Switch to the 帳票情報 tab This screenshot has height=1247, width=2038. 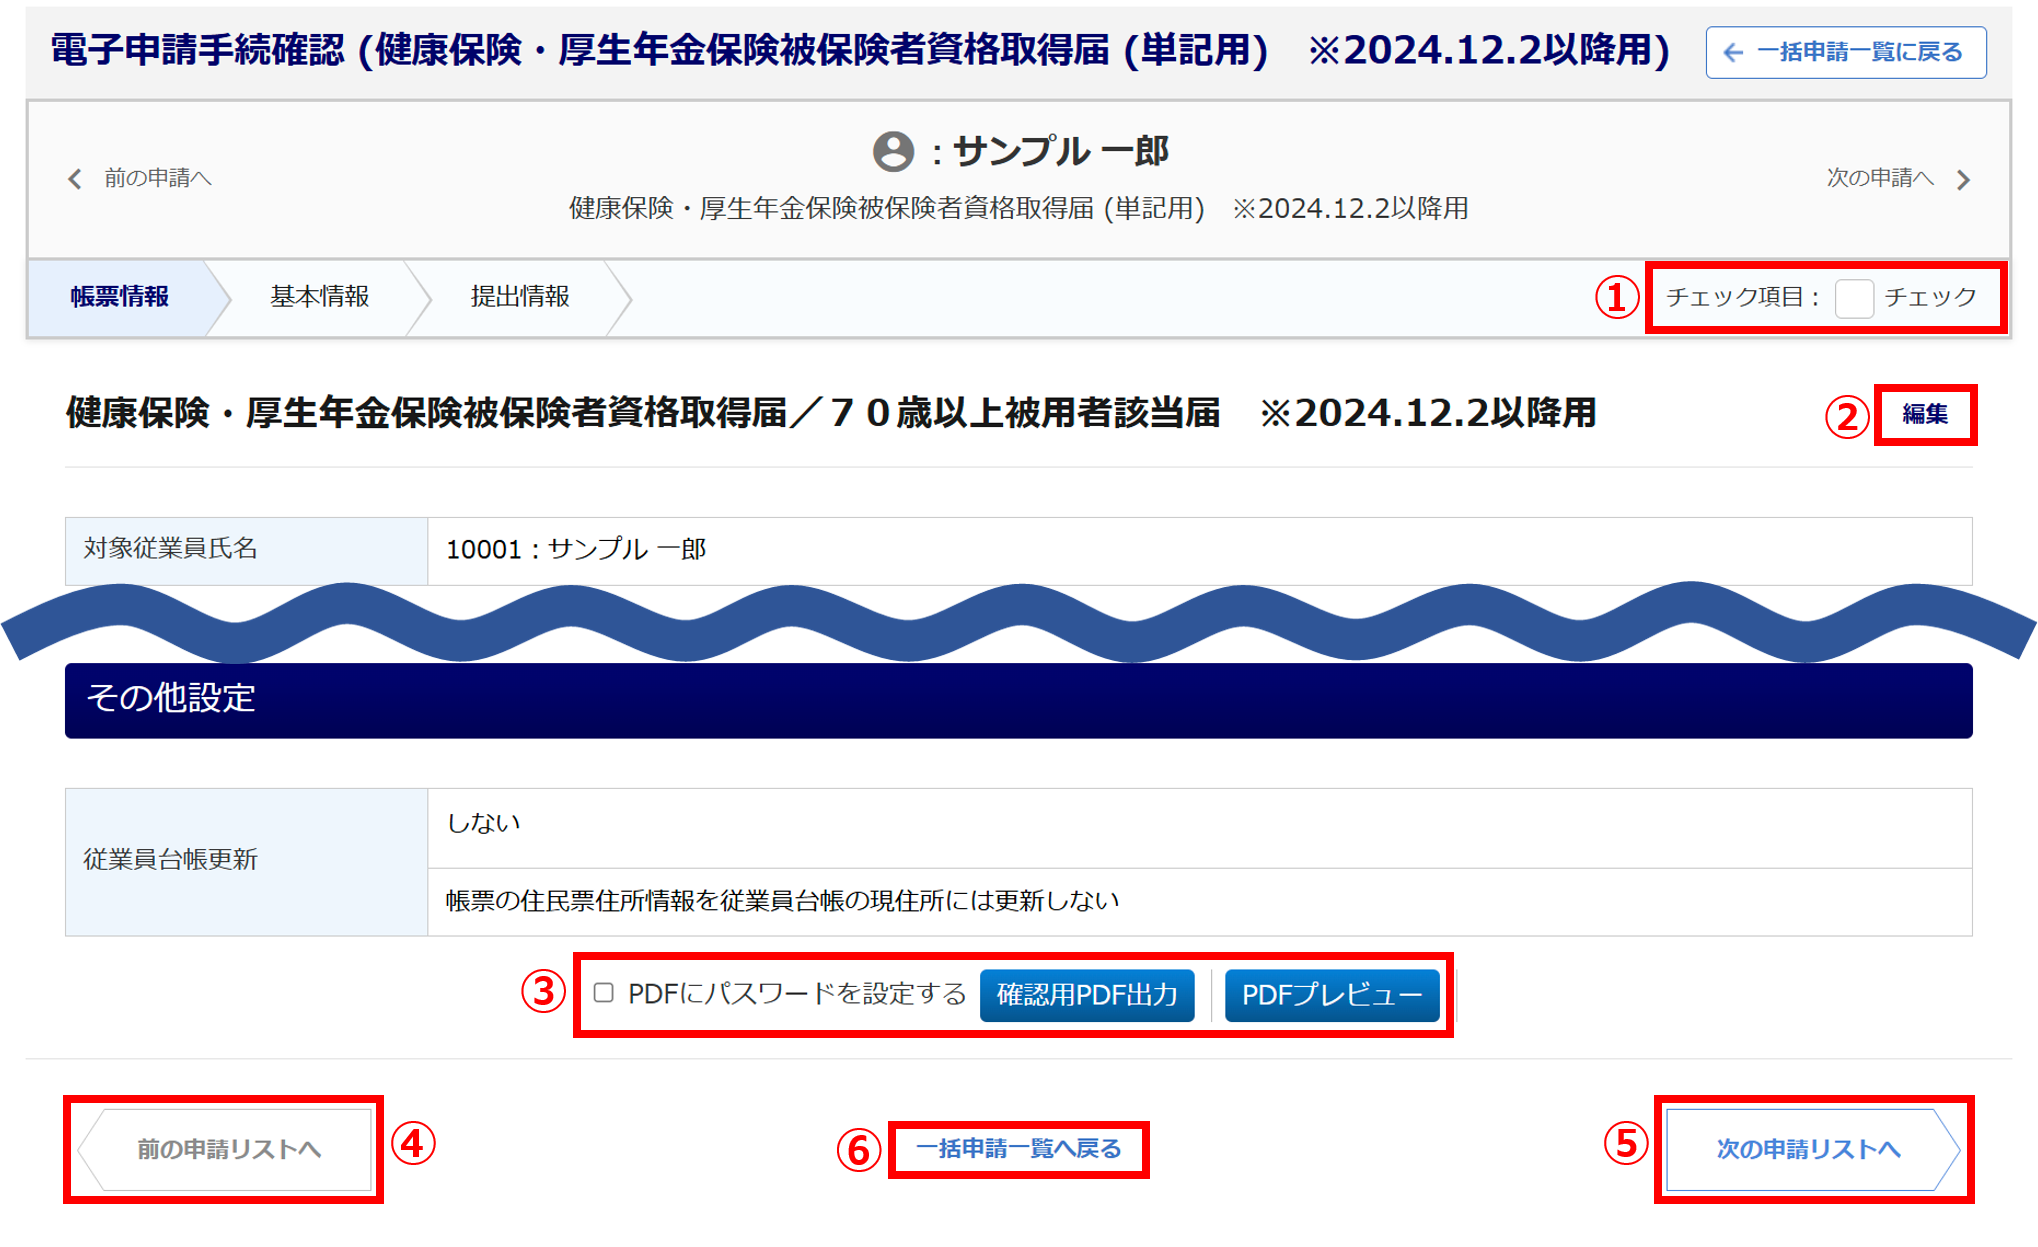pyautogui.click(x=119, y=297)
